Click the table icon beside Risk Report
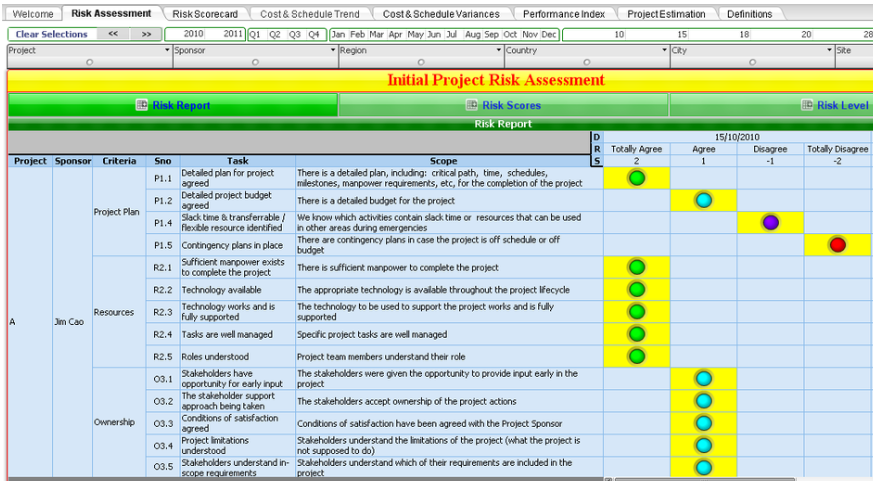The width and height of the screenshot is (873, 481). [x=142, y=105]
